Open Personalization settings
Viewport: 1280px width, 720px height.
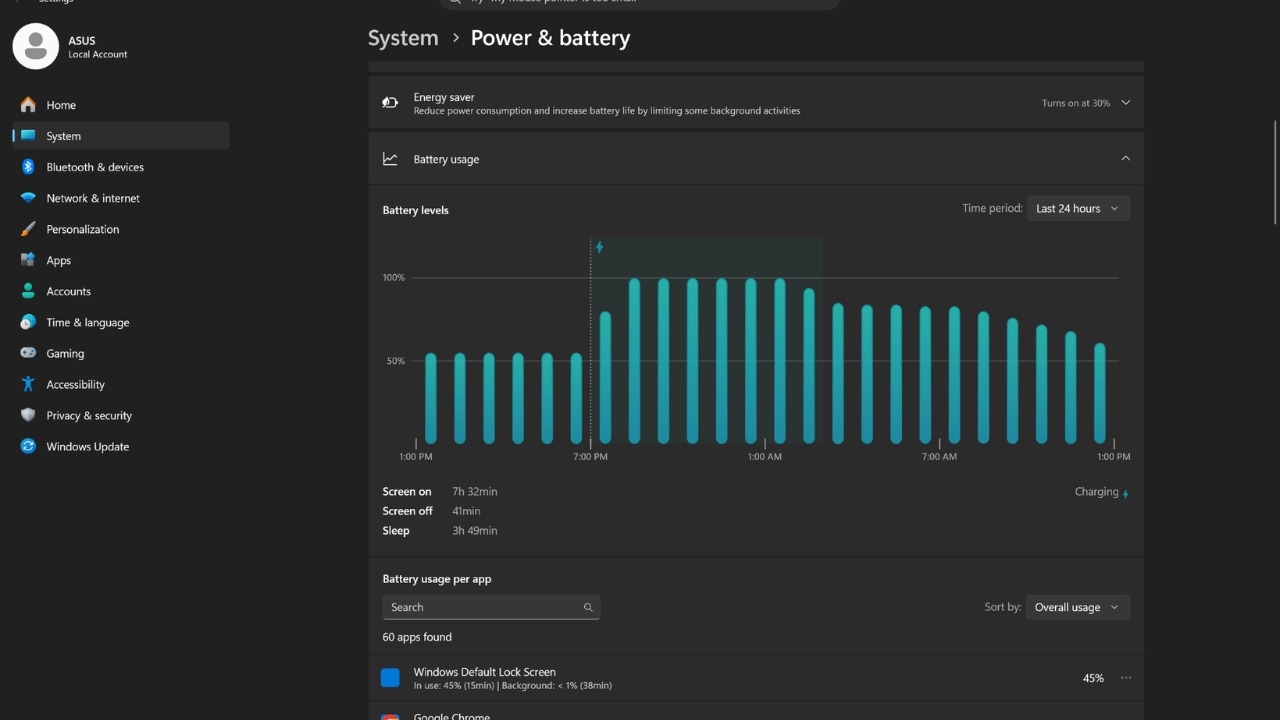pos(121,229)
